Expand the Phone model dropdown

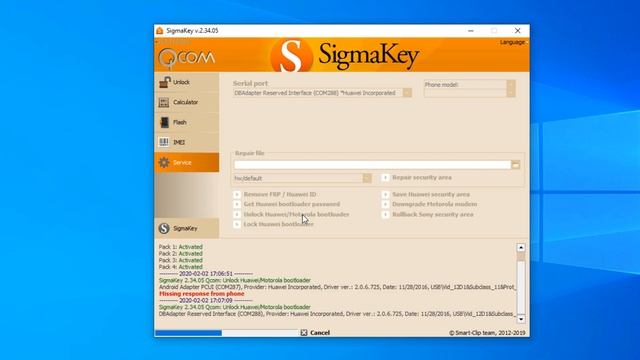pyautogui.click(x=511, y=84)
